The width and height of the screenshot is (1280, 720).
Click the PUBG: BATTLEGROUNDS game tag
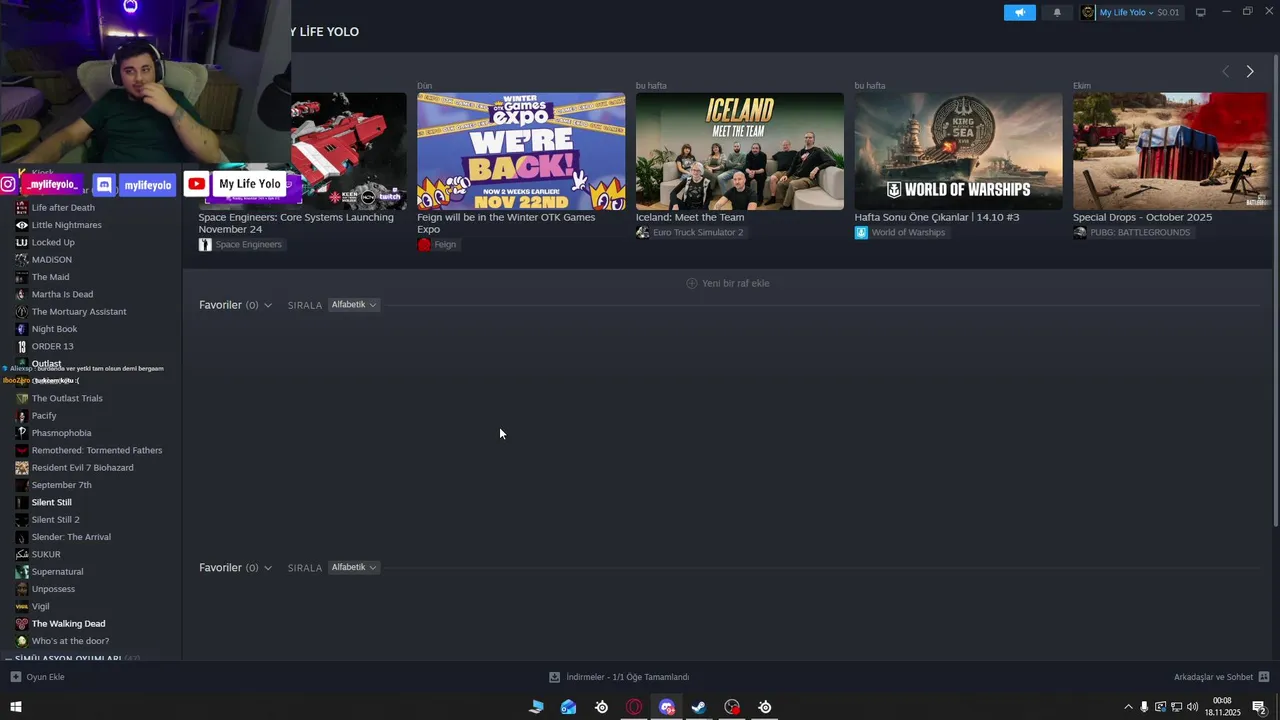[x=1133, y=233]
